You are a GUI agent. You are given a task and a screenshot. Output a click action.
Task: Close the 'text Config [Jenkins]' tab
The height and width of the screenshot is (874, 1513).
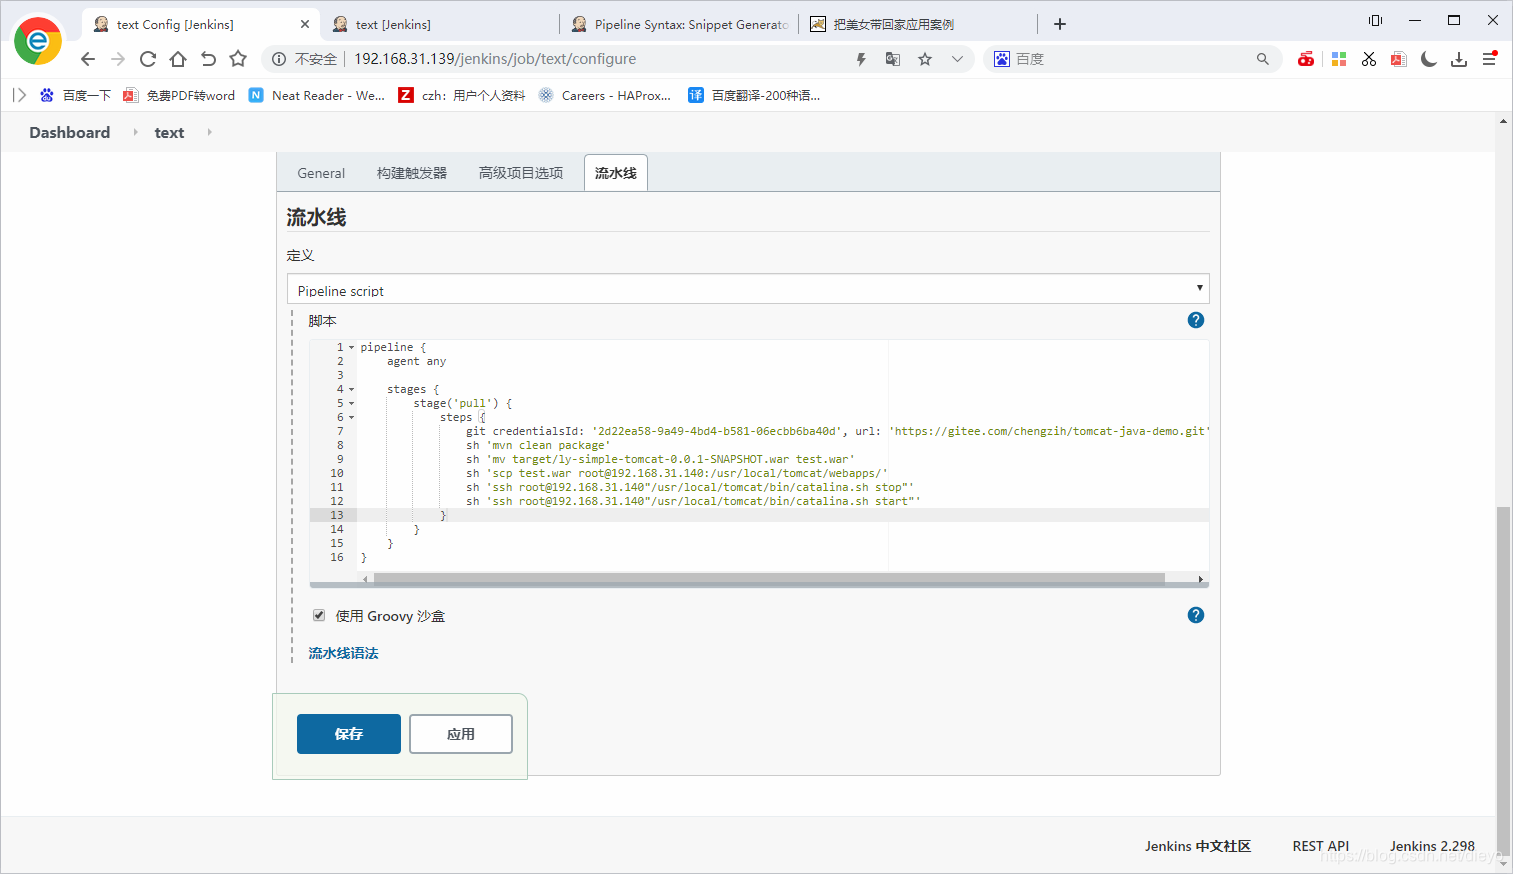[305, 24]
